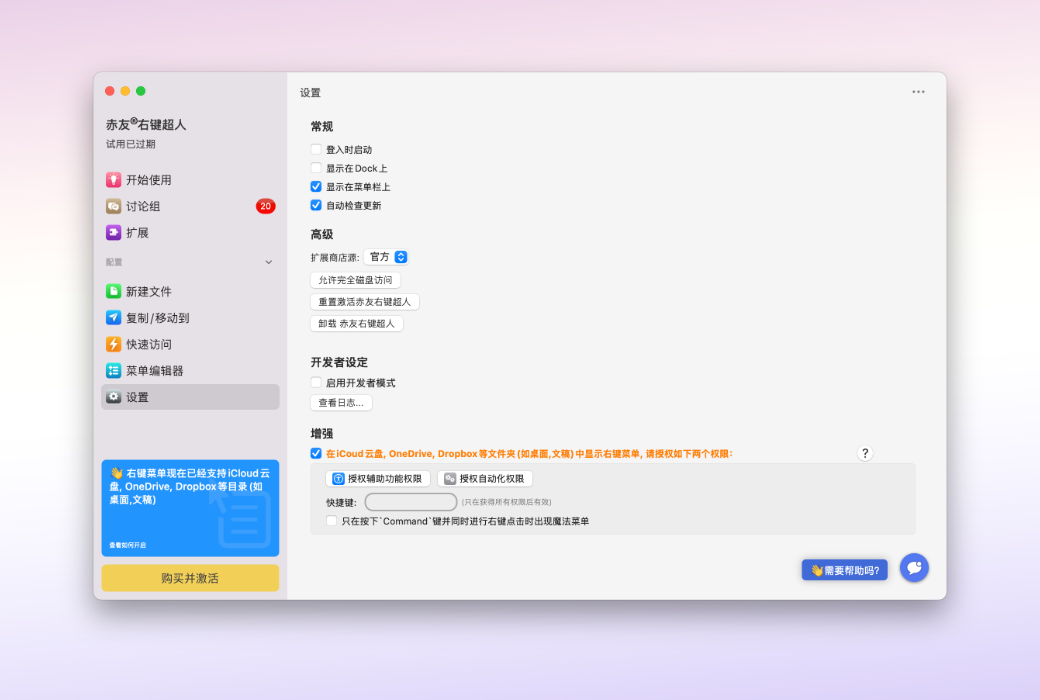Viewport: 1040px width, 700px height.
Task: Open the 开始使用 sidebar icon
Action: 113,180
